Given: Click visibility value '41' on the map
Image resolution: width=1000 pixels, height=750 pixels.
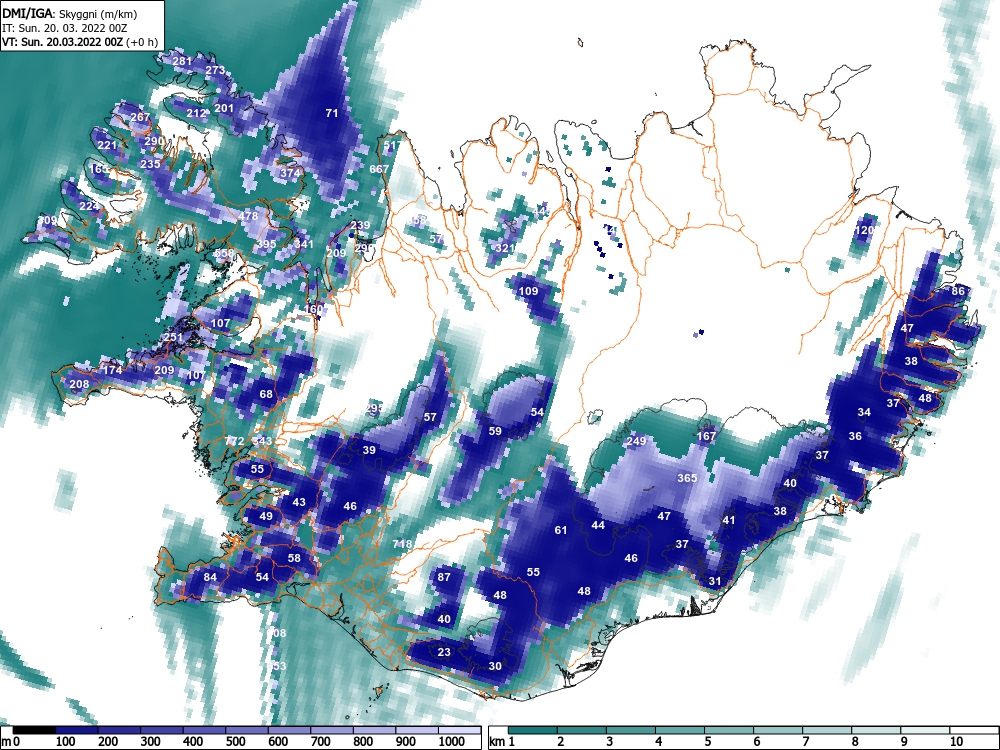Looking at the screenshot, I should 729,520.
